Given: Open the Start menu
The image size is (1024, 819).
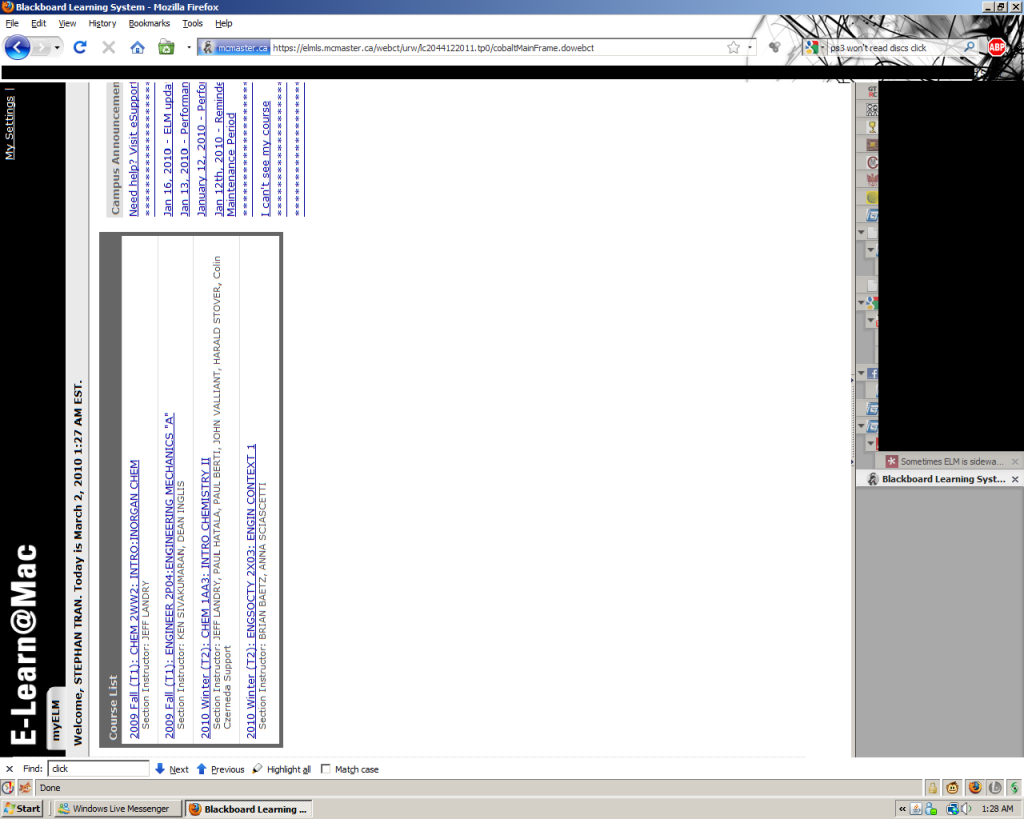Looking at the screenshot, I should [x=22, y=809].
